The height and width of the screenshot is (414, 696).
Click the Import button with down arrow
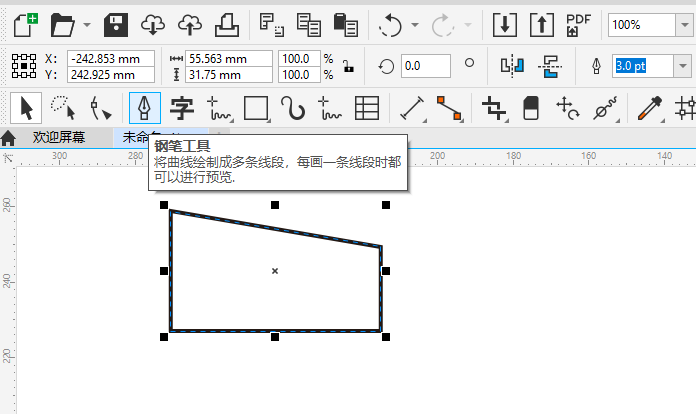point(504,24)
